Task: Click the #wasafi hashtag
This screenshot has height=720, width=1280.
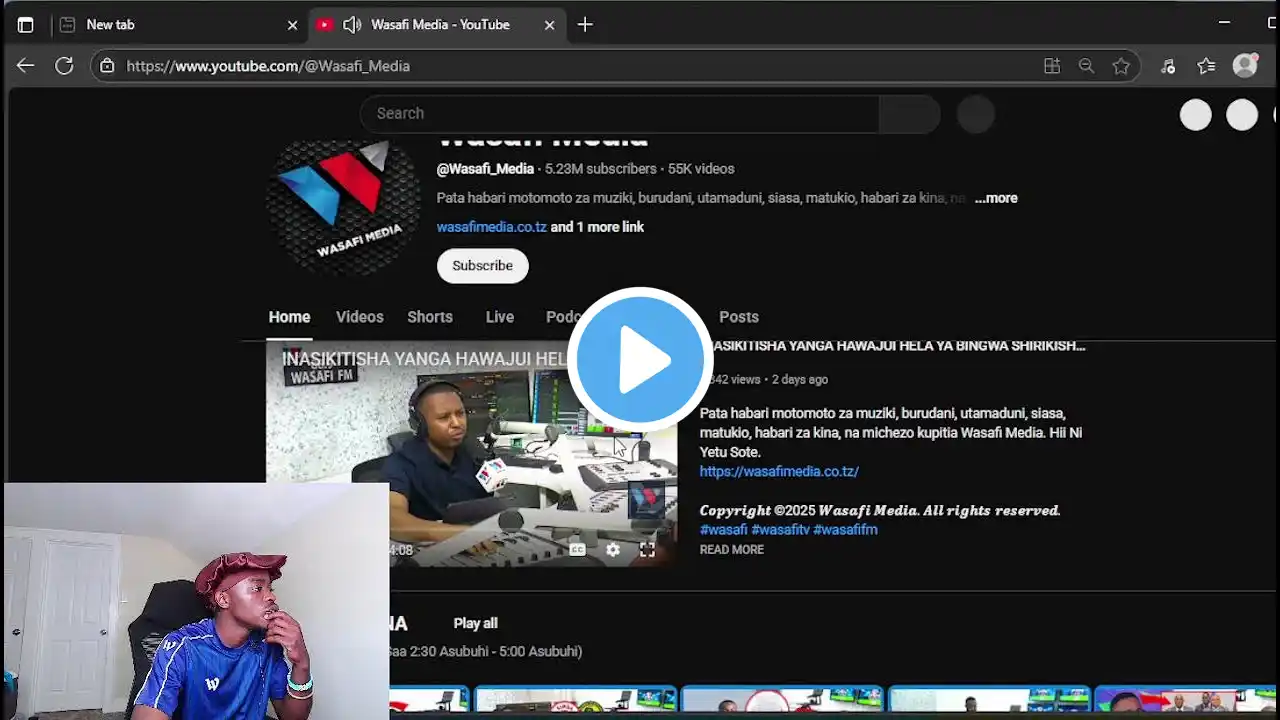Action: [x=723, y=530]
